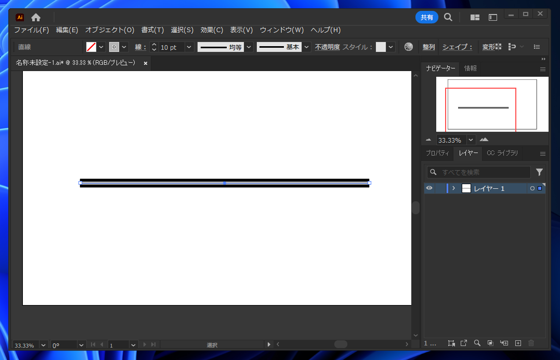Click the 線: stroke panel link
560x360 pixels.
pos(140,47)
